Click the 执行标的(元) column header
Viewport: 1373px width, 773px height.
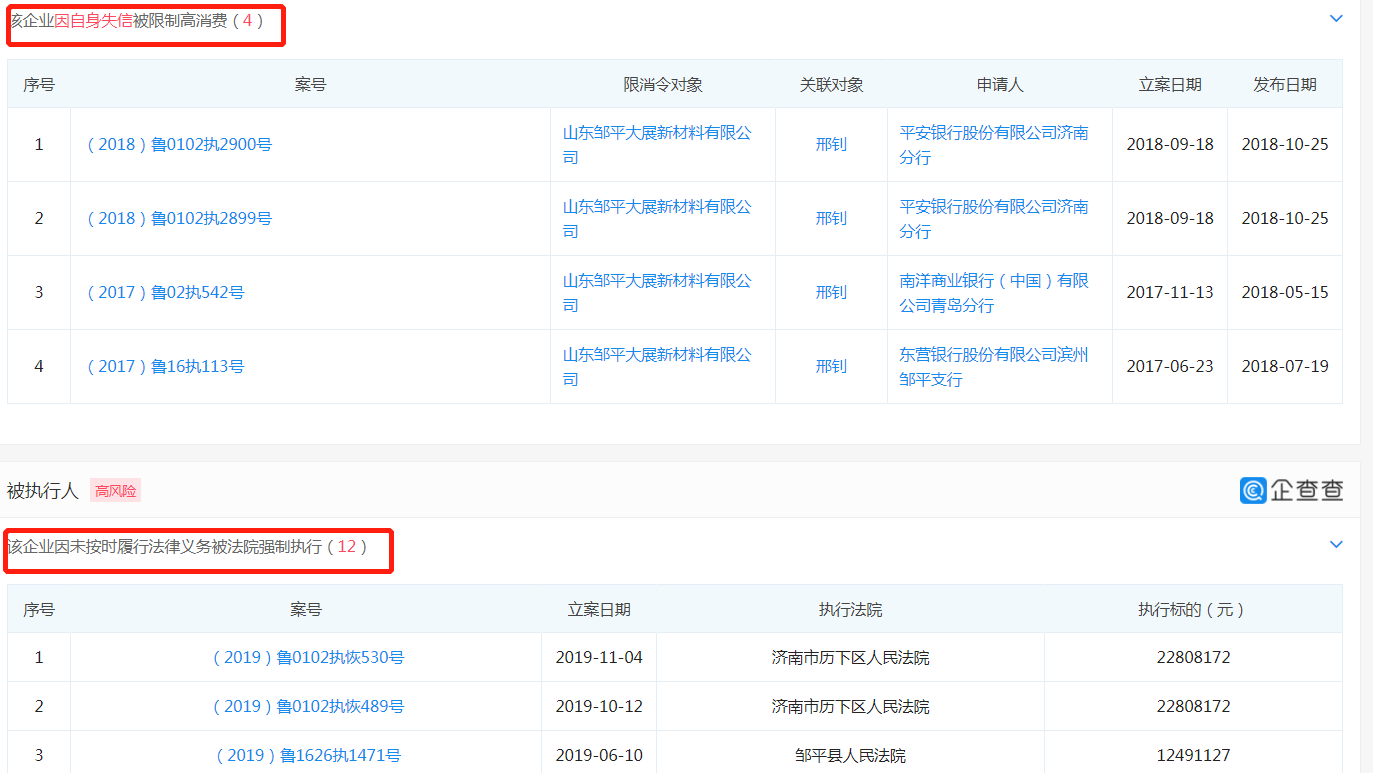click(x=1192, y=609)
